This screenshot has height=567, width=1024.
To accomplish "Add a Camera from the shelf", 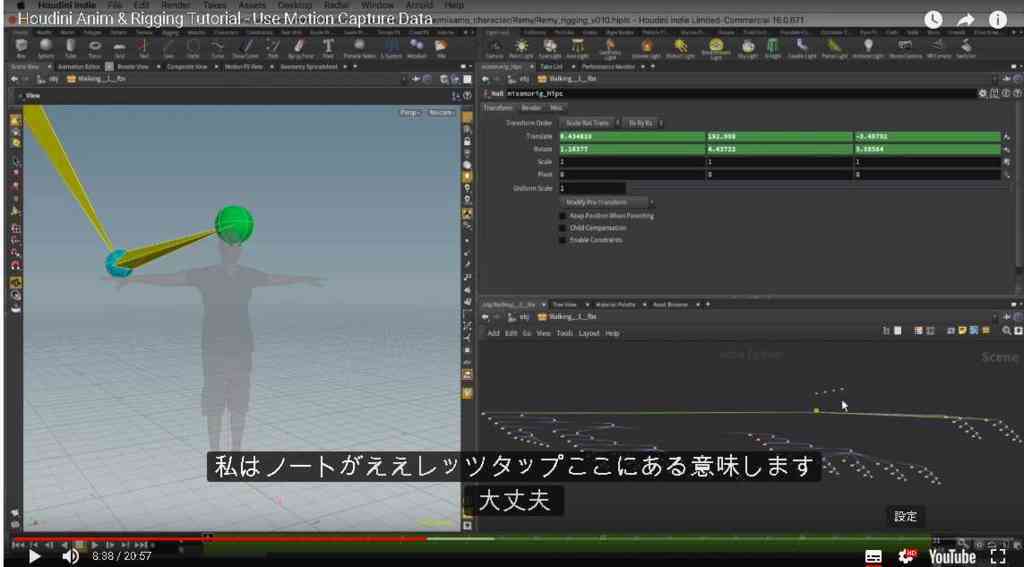I will [x=495, y=48].
